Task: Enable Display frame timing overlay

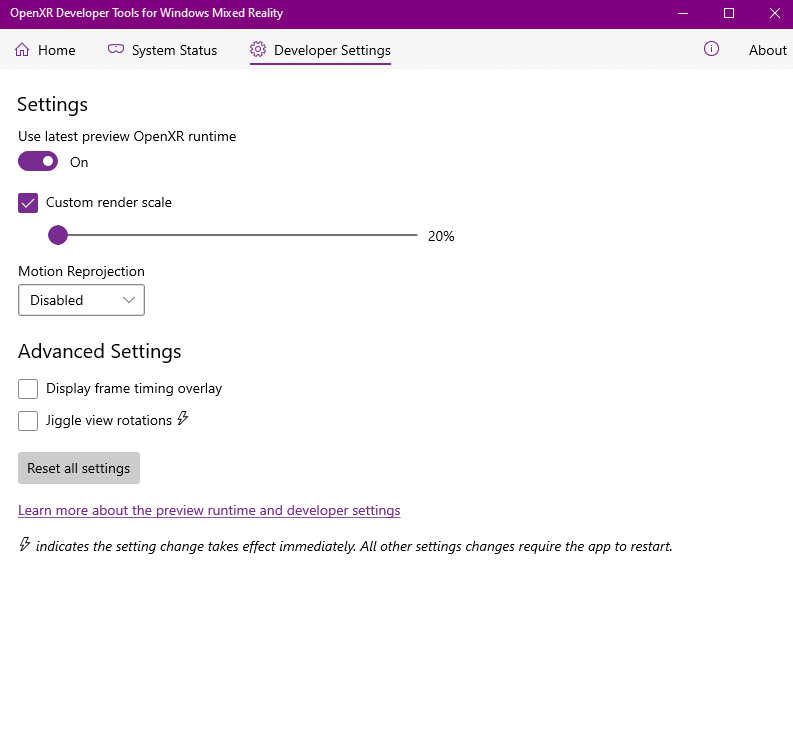Action: point(28,389)
